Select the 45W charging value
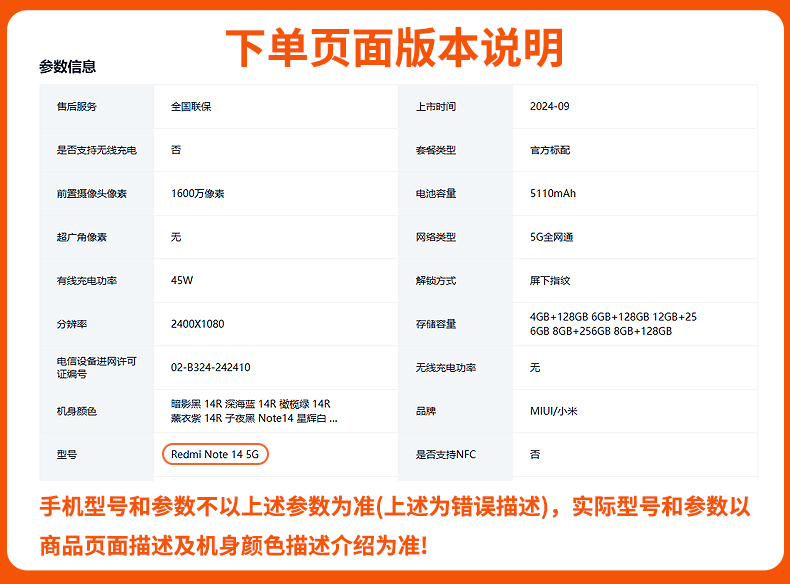The width and height of the screenshot is (790, 584). coord(182,280)
